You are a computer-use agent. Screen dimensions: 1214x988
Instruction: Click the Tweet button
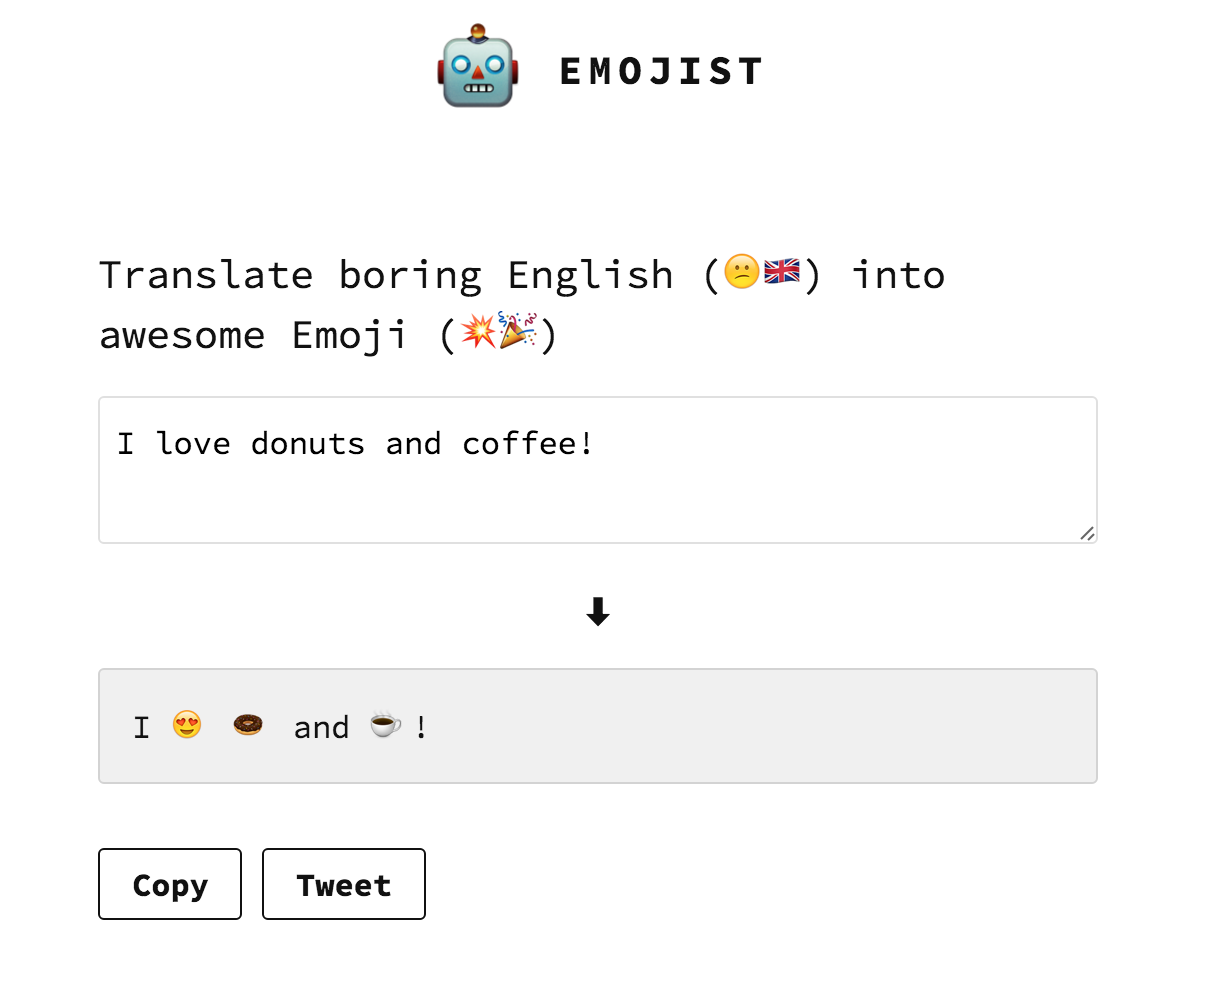point(343,884)
